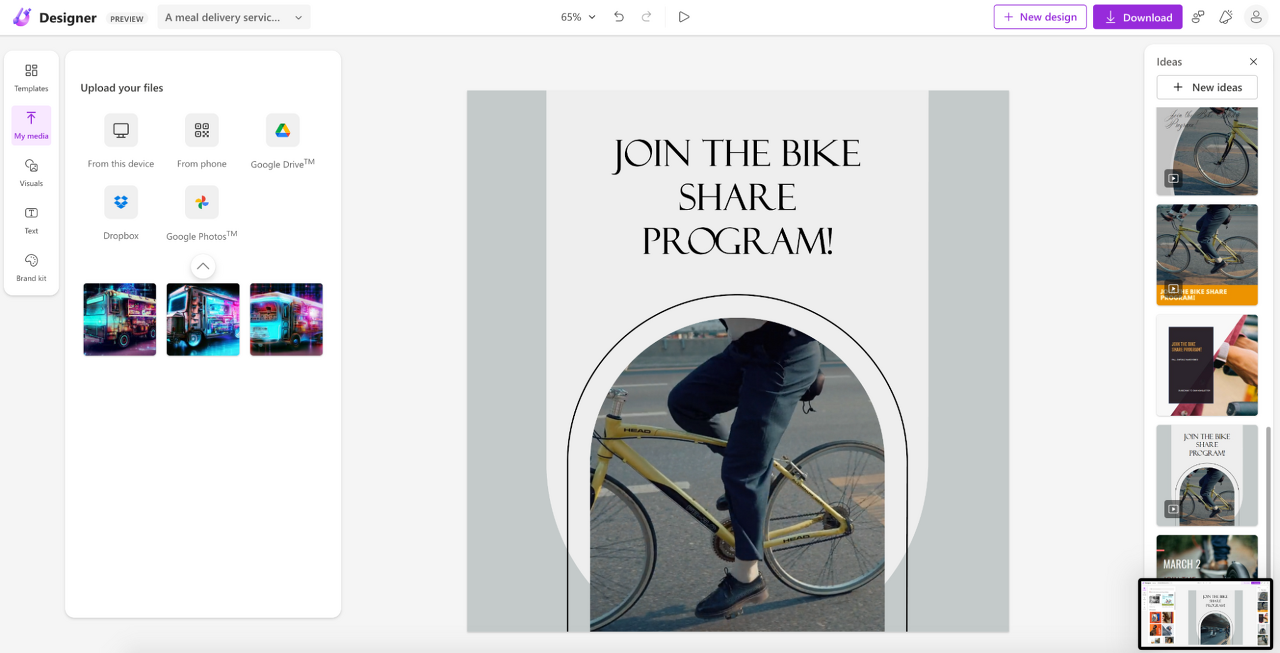Choose Google Drive upload icon
Viewport: 1280px width, 653px height.
[283, 130]
